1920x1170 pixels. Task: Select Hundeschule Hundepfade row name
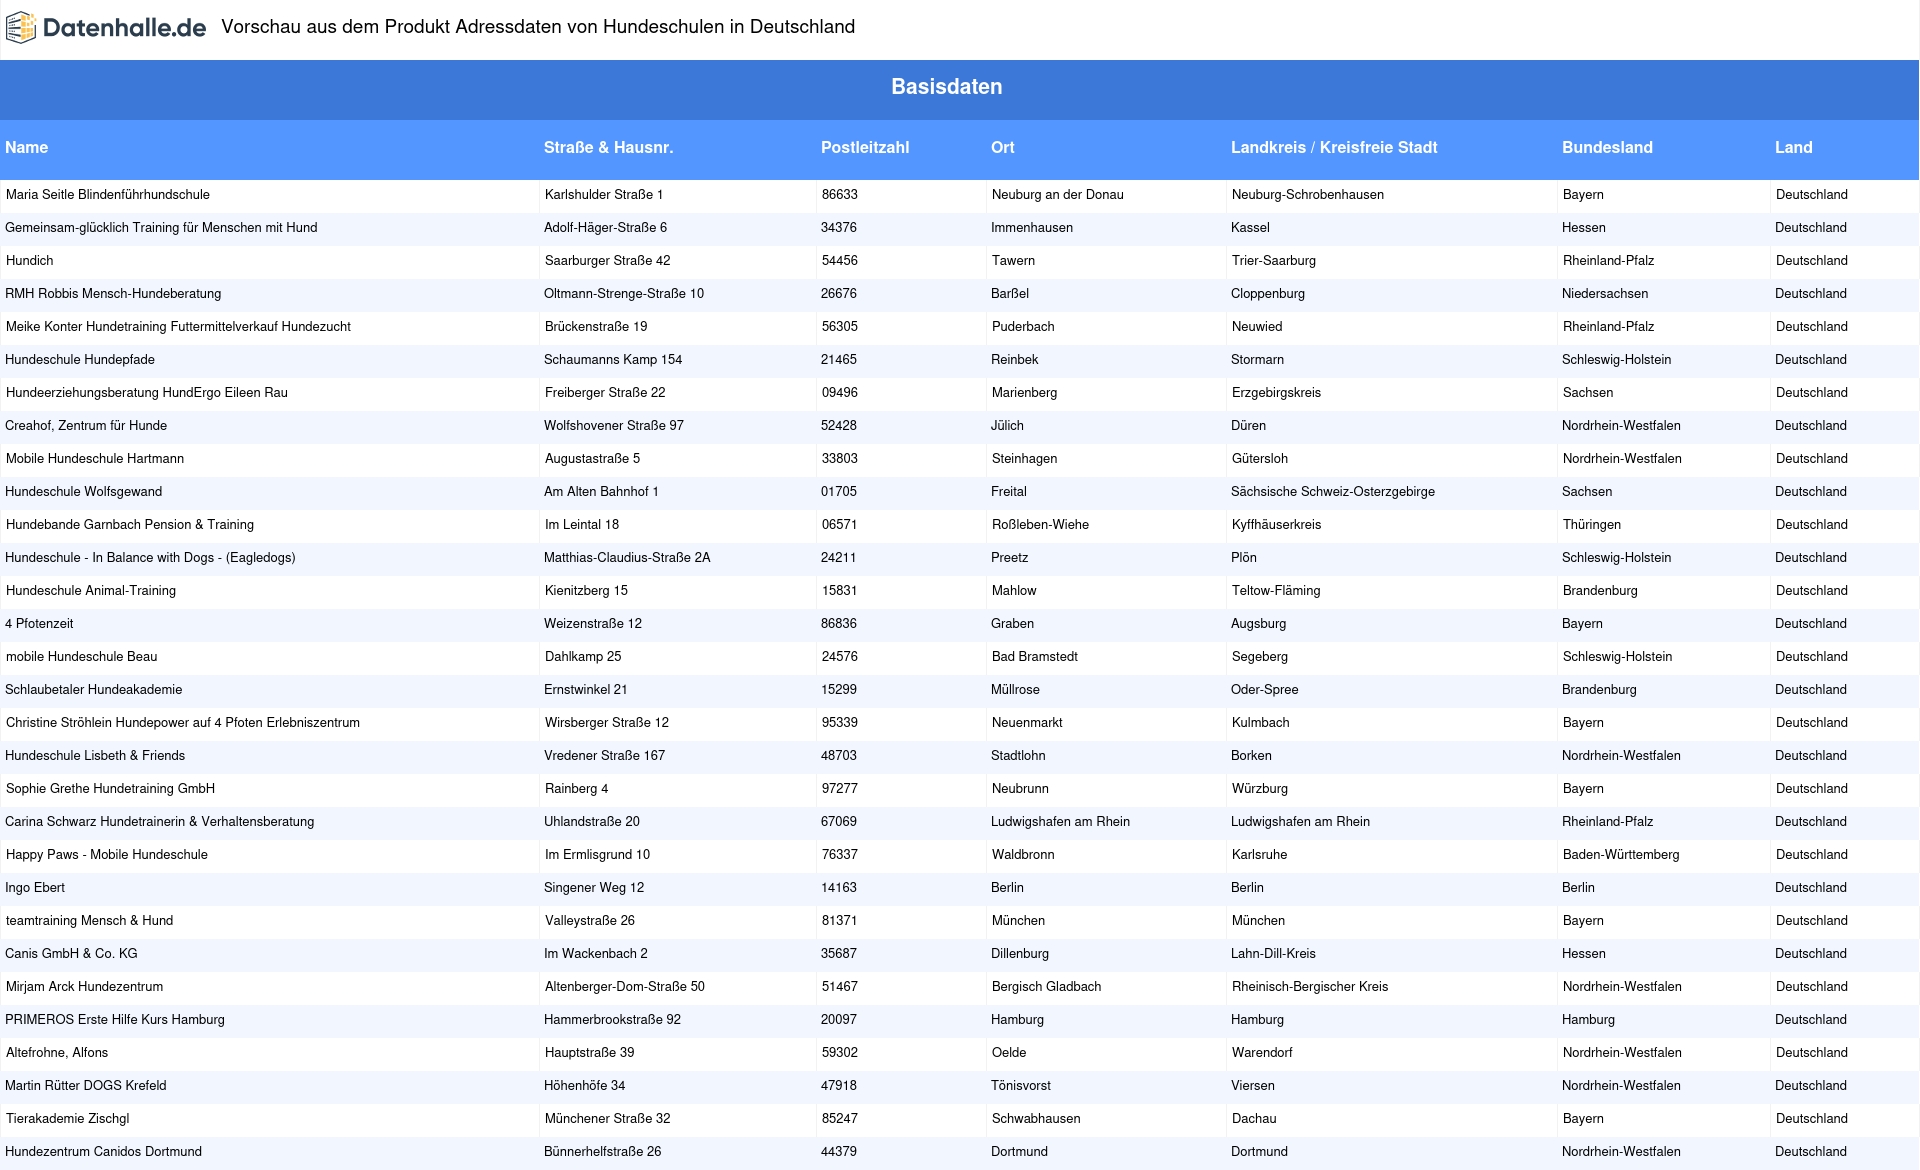pos(80,360)
